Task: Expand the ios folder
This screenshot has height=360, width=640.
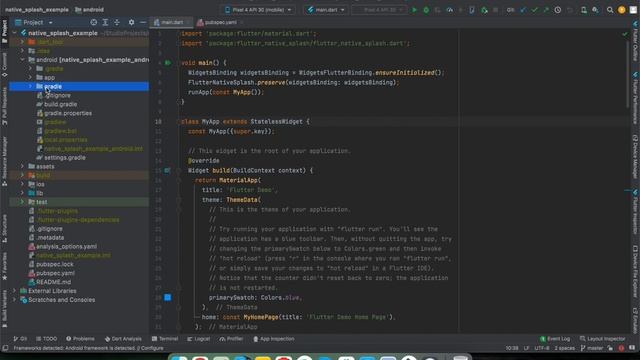Action: 22,184
